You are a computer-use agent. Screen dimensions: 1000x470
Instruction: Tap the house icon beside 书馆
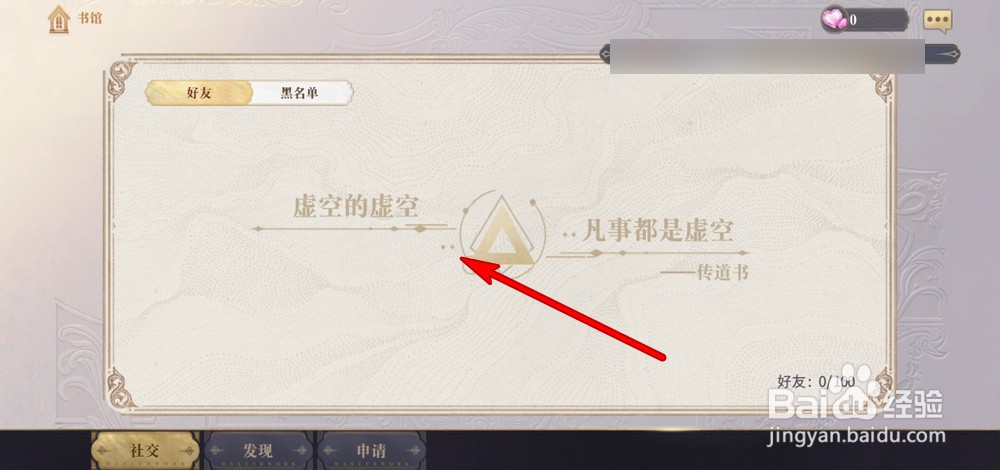(59, 19)
